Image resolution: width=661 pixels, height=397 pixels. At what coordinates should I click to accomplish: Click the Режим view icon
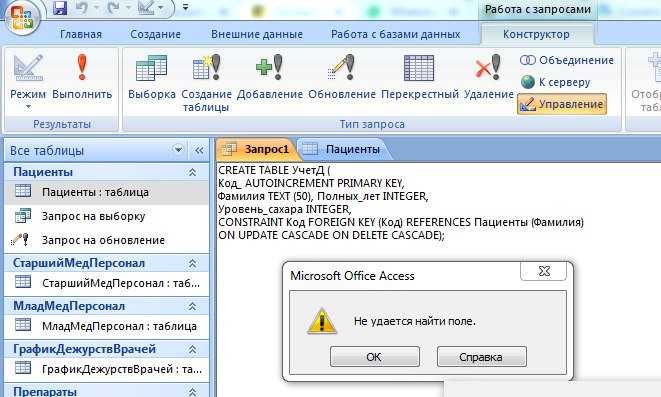click(x=28, y=68)
